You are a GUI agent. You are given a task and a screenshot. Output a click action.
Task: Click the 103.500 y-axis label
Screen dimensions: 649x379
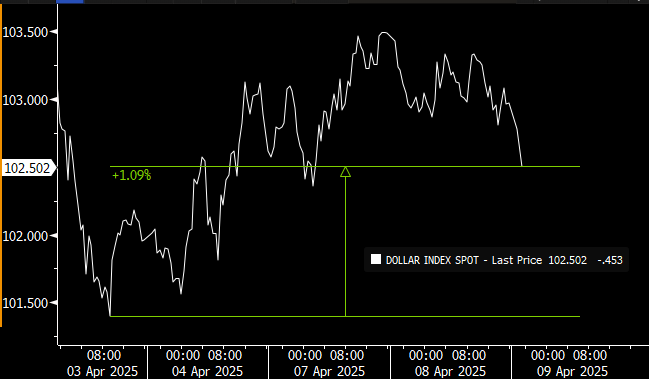point(25,32)
